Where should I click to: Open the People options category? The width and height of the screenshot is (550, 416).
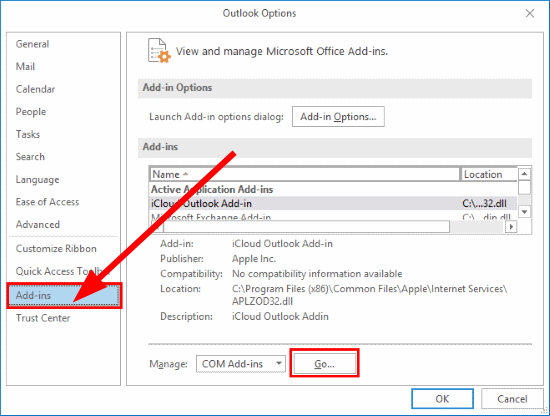pyautogui.click(x=31, y=112)
